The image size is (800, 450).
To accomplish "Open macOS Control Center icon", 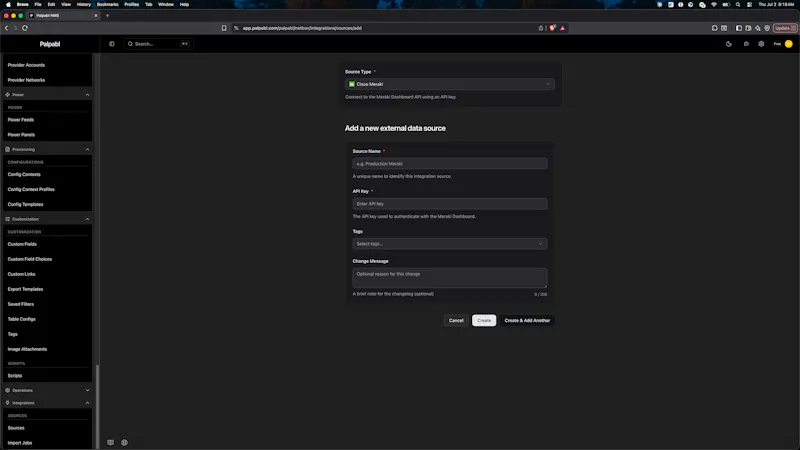I will pyautogui.click(x=749, y=5).
